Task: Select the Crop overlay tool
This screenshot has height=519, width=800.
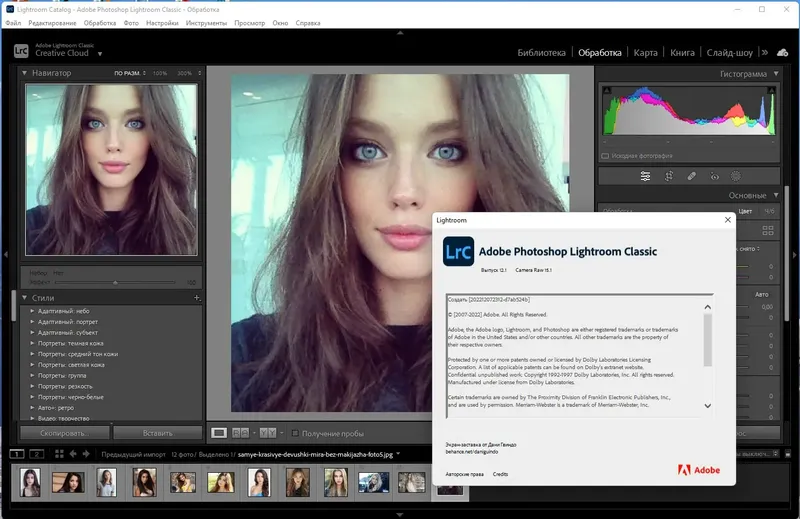Action: tap(668, 176)
